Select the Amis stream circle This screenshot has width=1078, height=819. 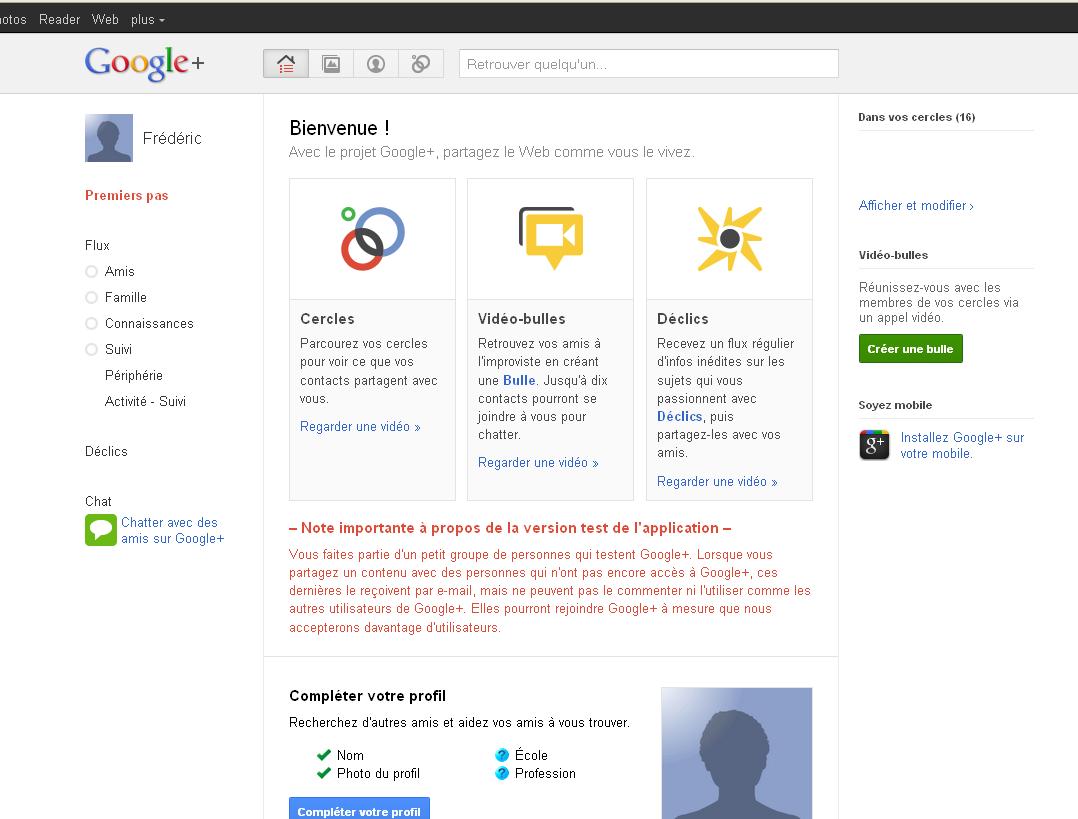click(91, 272)
